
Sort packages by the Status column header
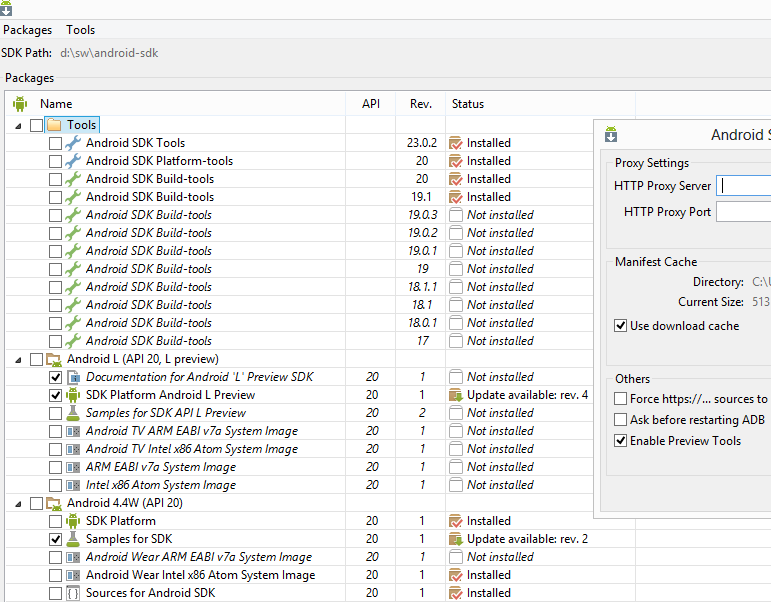(468, 104)
